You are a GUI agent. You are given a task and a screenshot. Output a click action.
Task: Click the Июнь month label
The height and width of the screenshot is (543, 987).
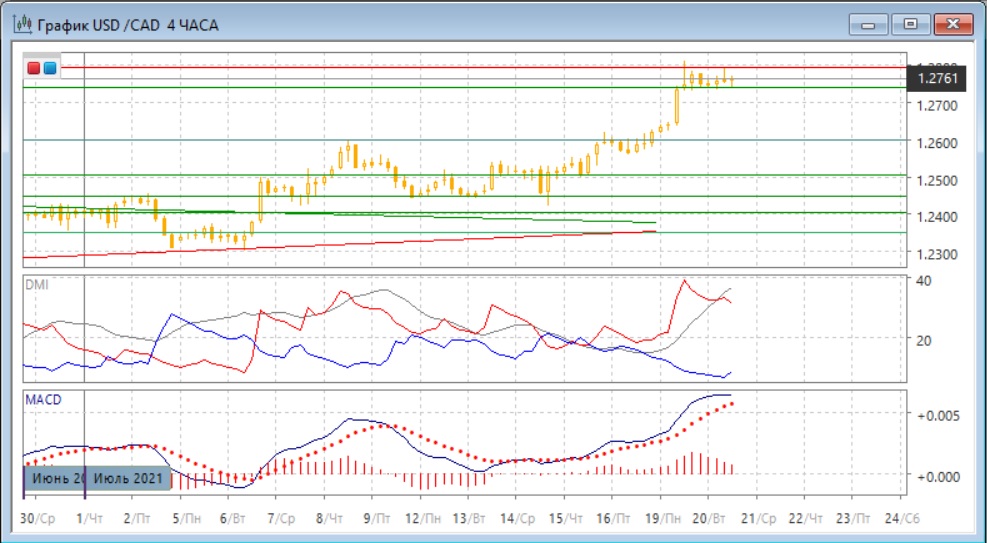54,478
